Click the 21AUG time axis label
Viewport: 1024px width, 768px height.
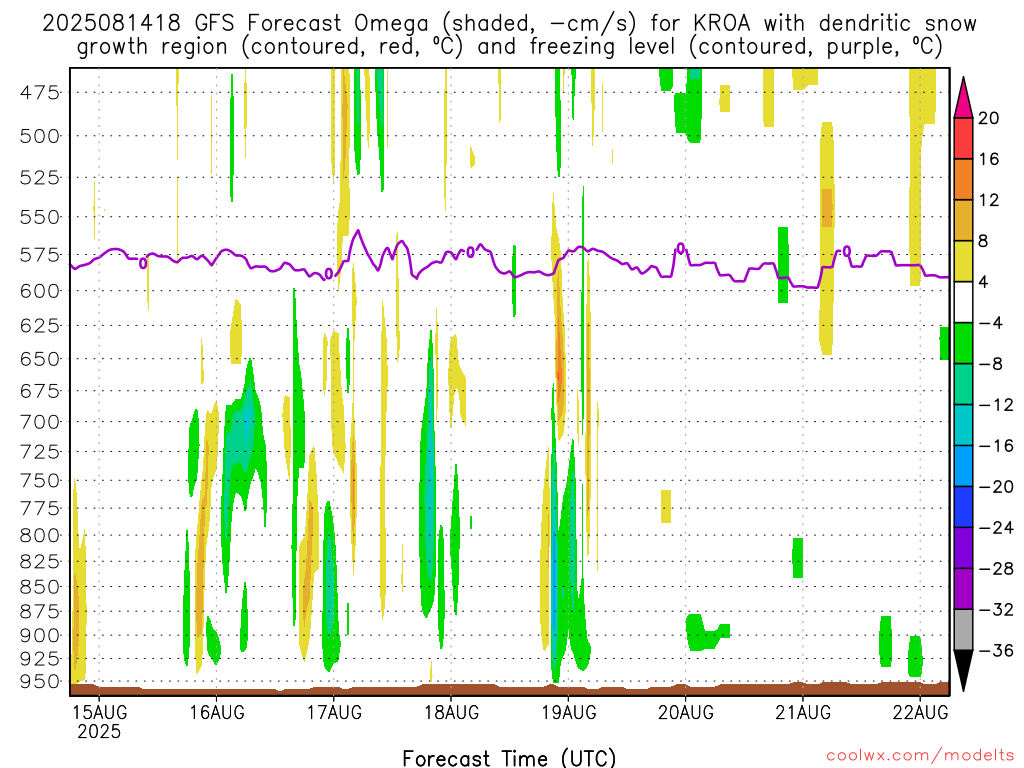(803, 712)
